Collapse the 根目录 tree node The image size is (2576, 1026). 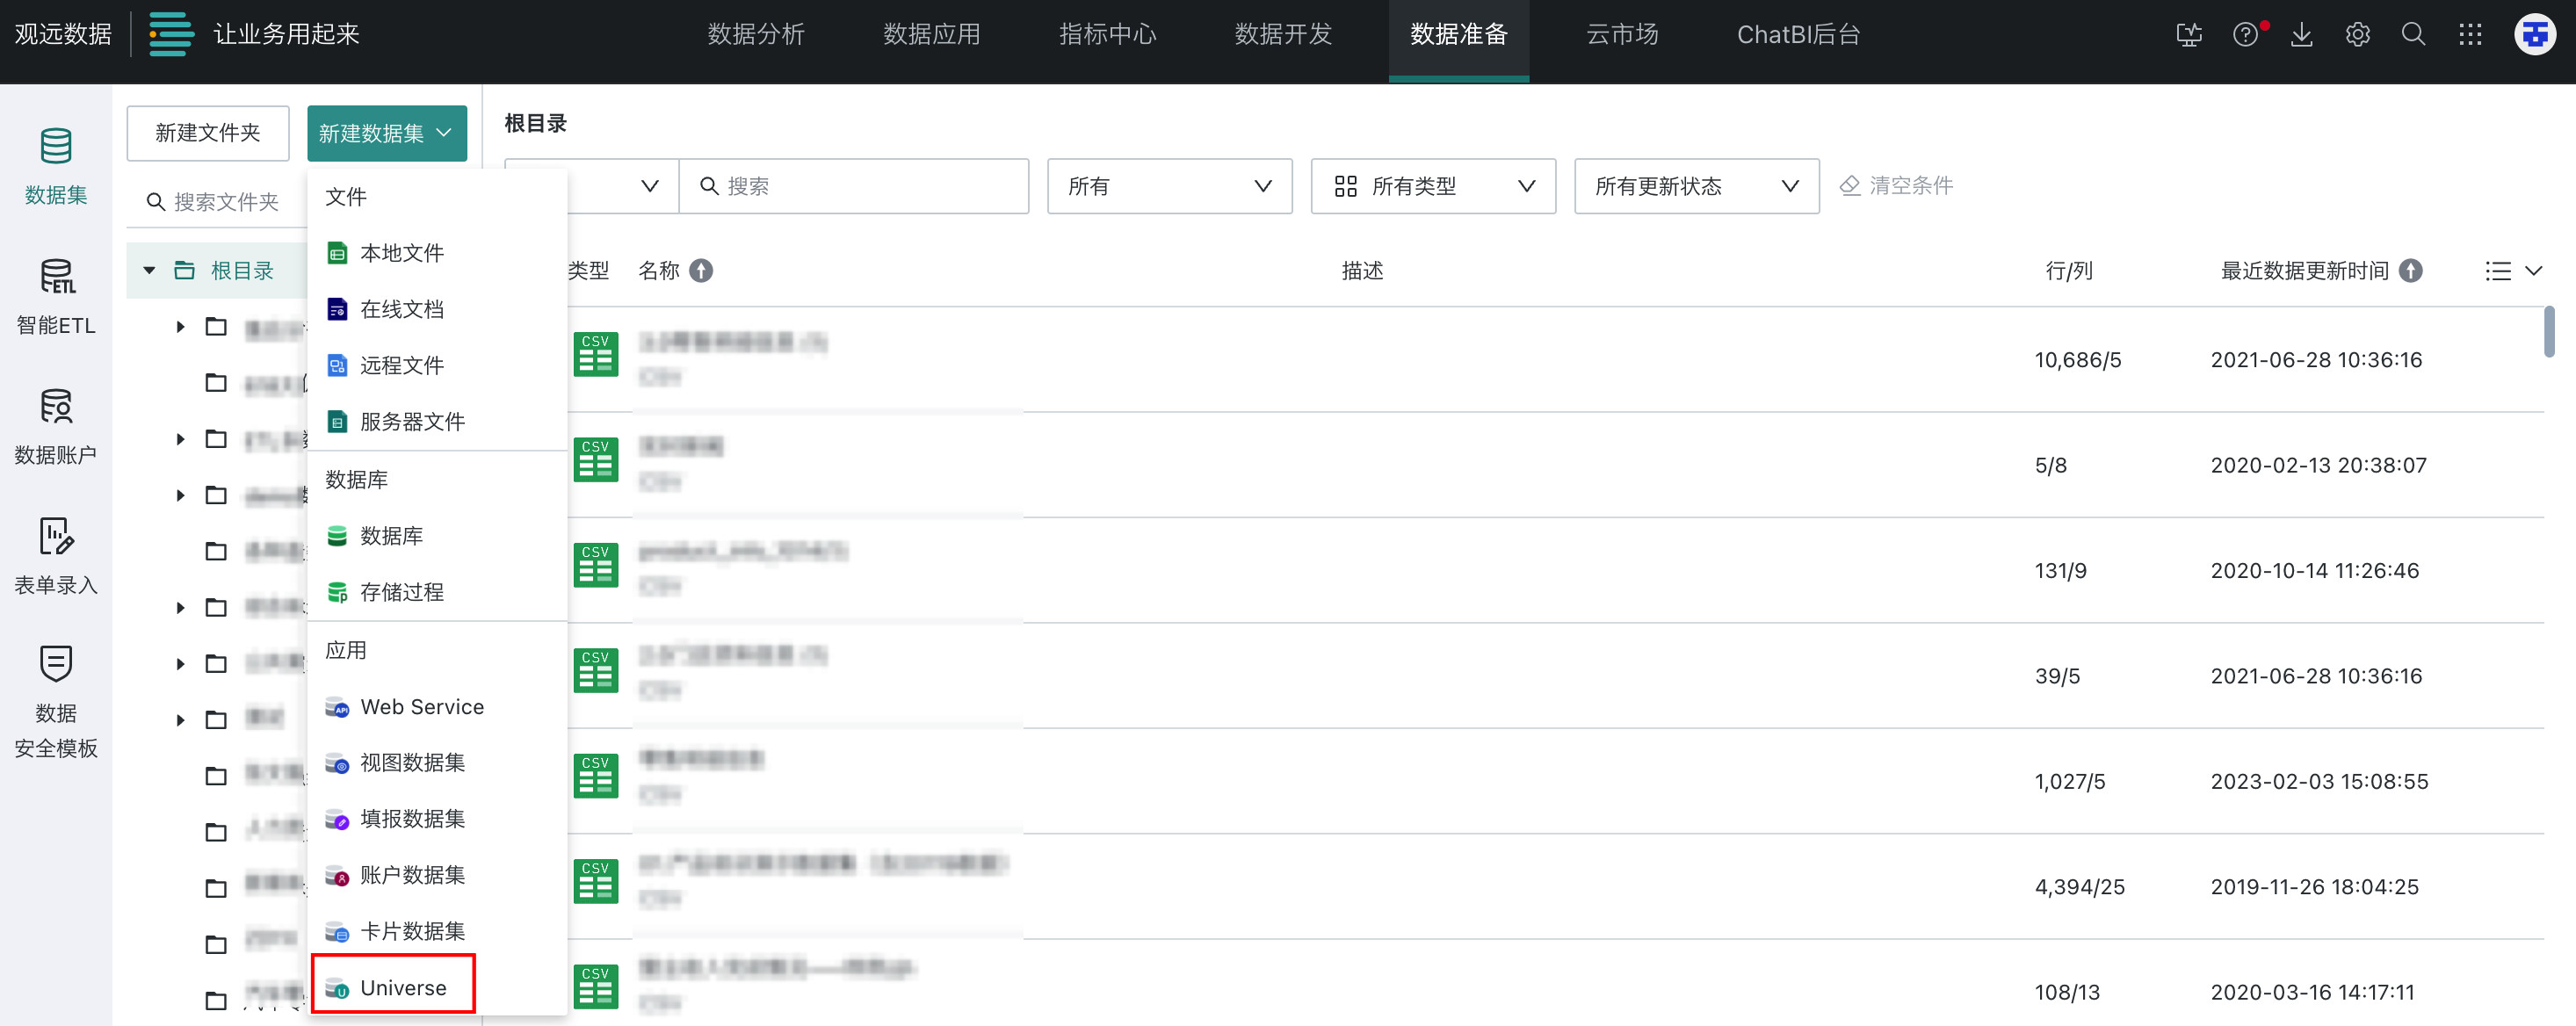tap(150, 271)
